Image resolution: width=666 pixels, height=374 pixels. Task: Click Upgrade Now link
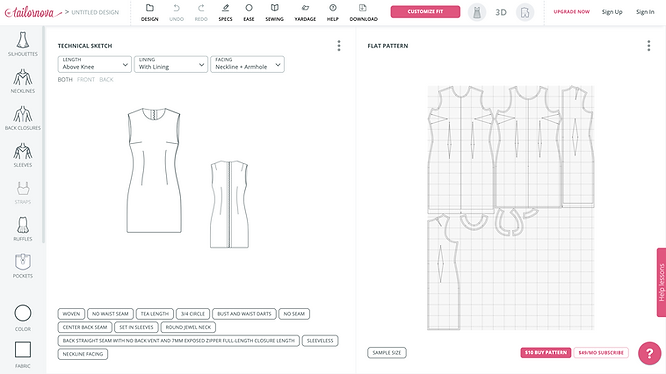click(571, 12)
